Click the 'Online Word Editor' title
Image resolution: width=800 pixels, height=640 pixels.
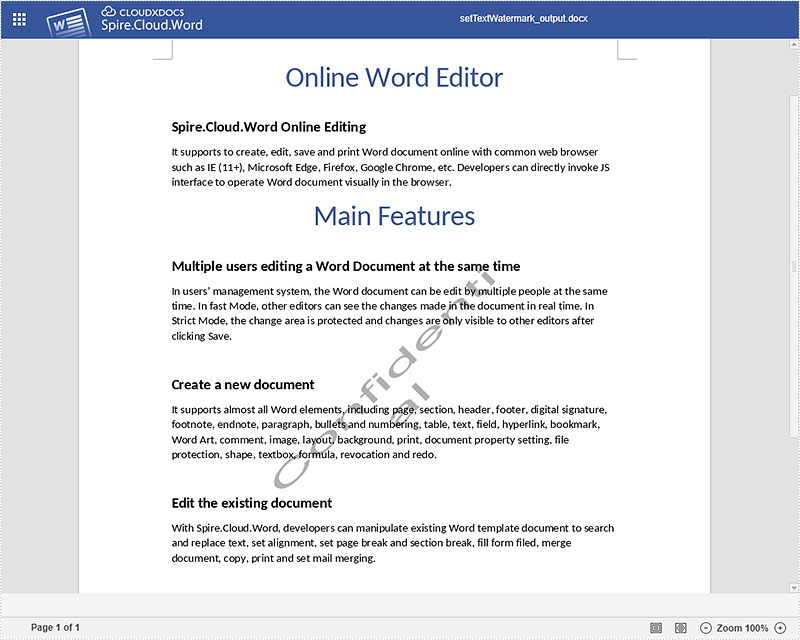[394, 78]
